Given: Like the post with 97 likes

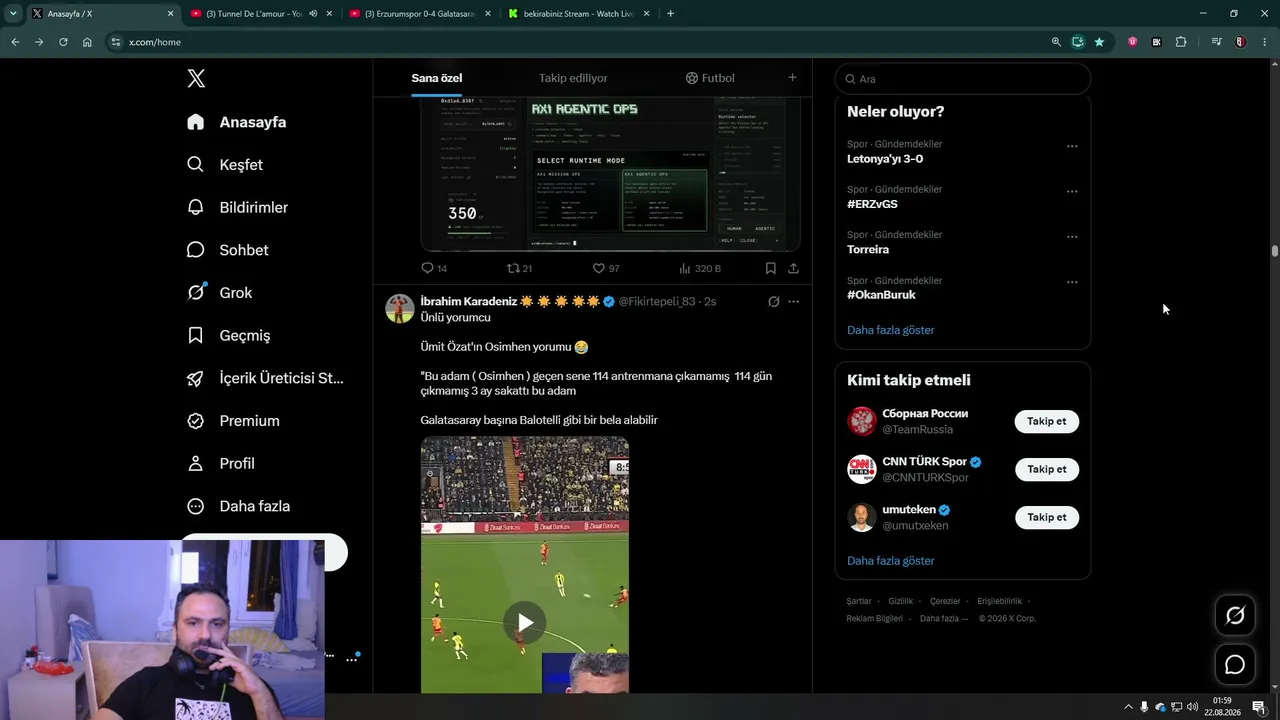Looking at the screenshot, I should [606, 268].
